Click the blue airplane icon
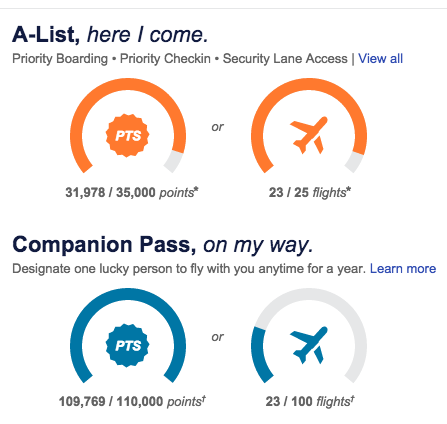The image size is (447, 424). click(x=309, y=345)
